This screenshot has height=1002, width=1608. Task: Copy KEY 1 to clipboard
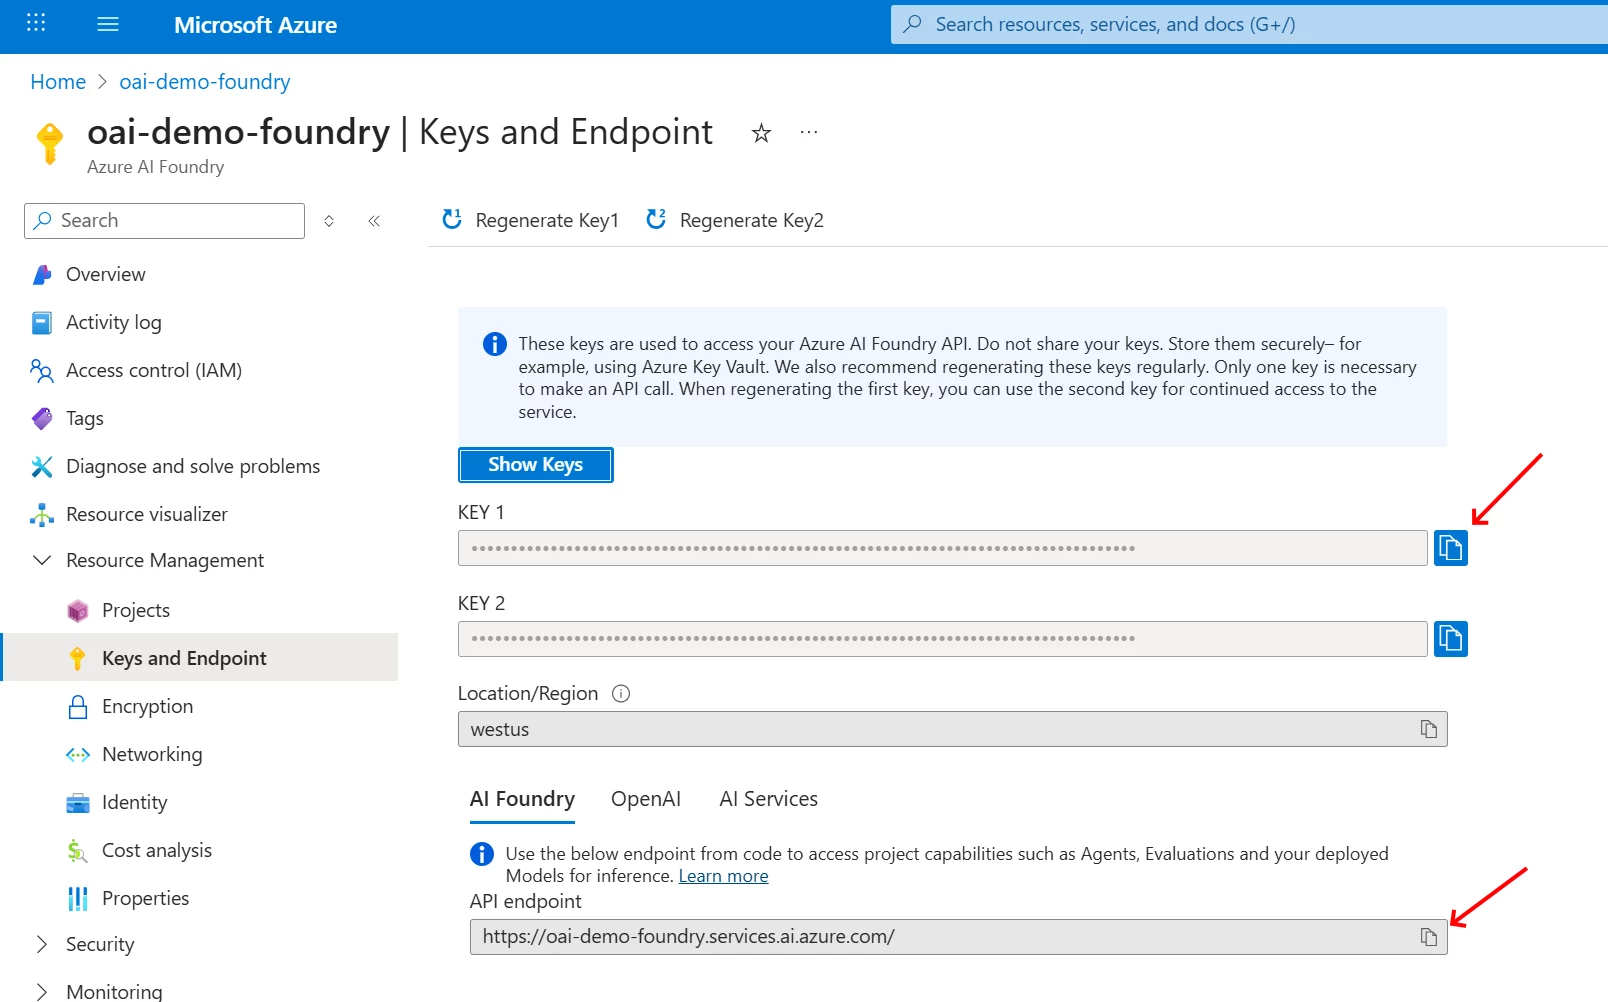1450,548
